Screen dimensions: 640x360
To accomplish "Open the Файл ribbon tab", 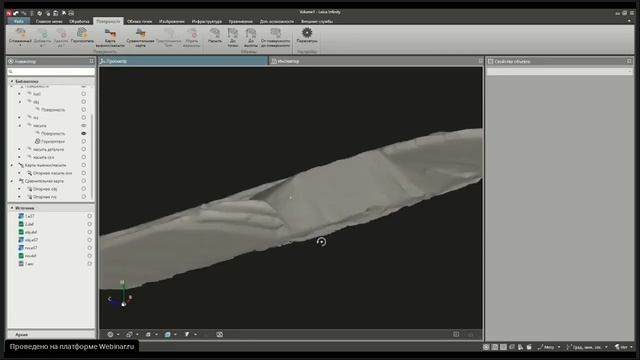I will 19,21.
